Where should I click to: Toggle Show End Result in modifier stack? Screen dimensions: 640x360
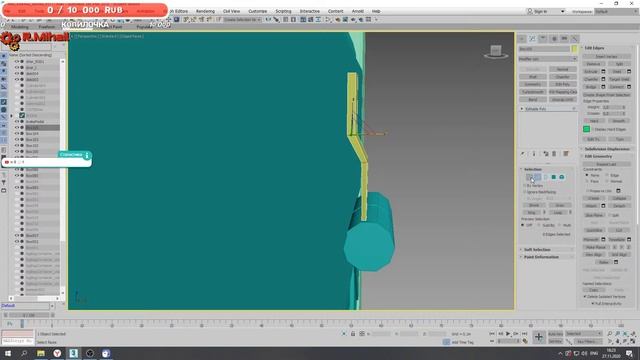pyautogui.click(x=534, y=154)
